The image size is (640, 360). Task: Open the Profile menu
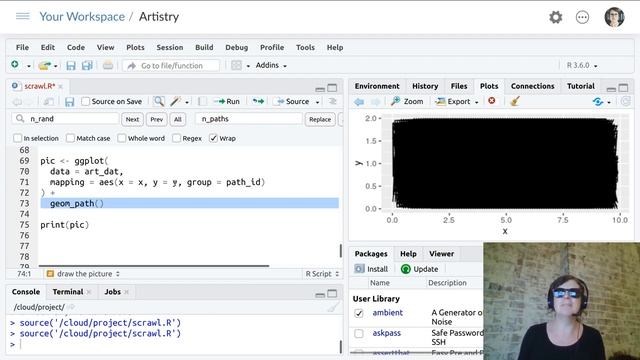pyautogui.click(x=272, y=47)
